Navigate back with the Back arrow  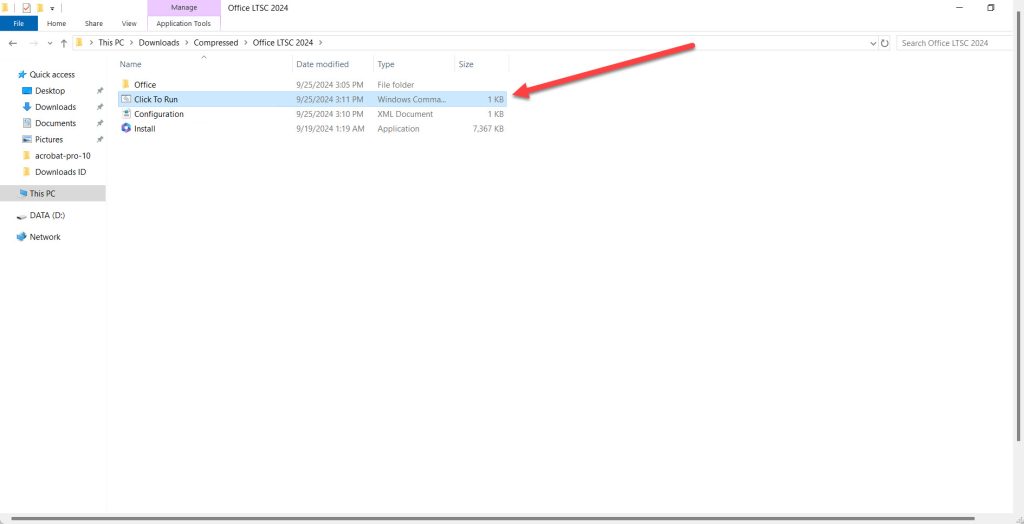(x=13, y=43)
